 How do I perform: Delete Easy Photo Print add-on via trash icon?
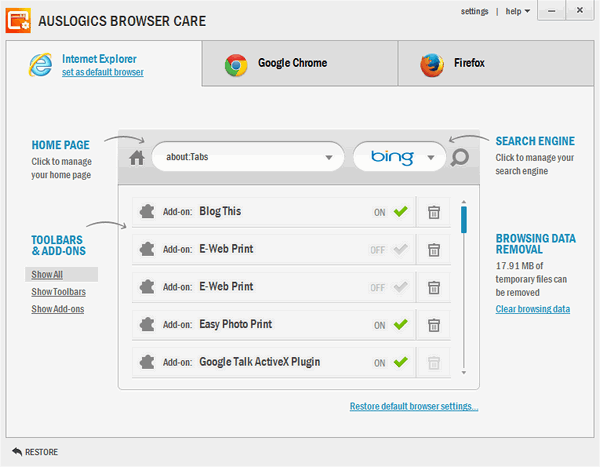[434, 325]
